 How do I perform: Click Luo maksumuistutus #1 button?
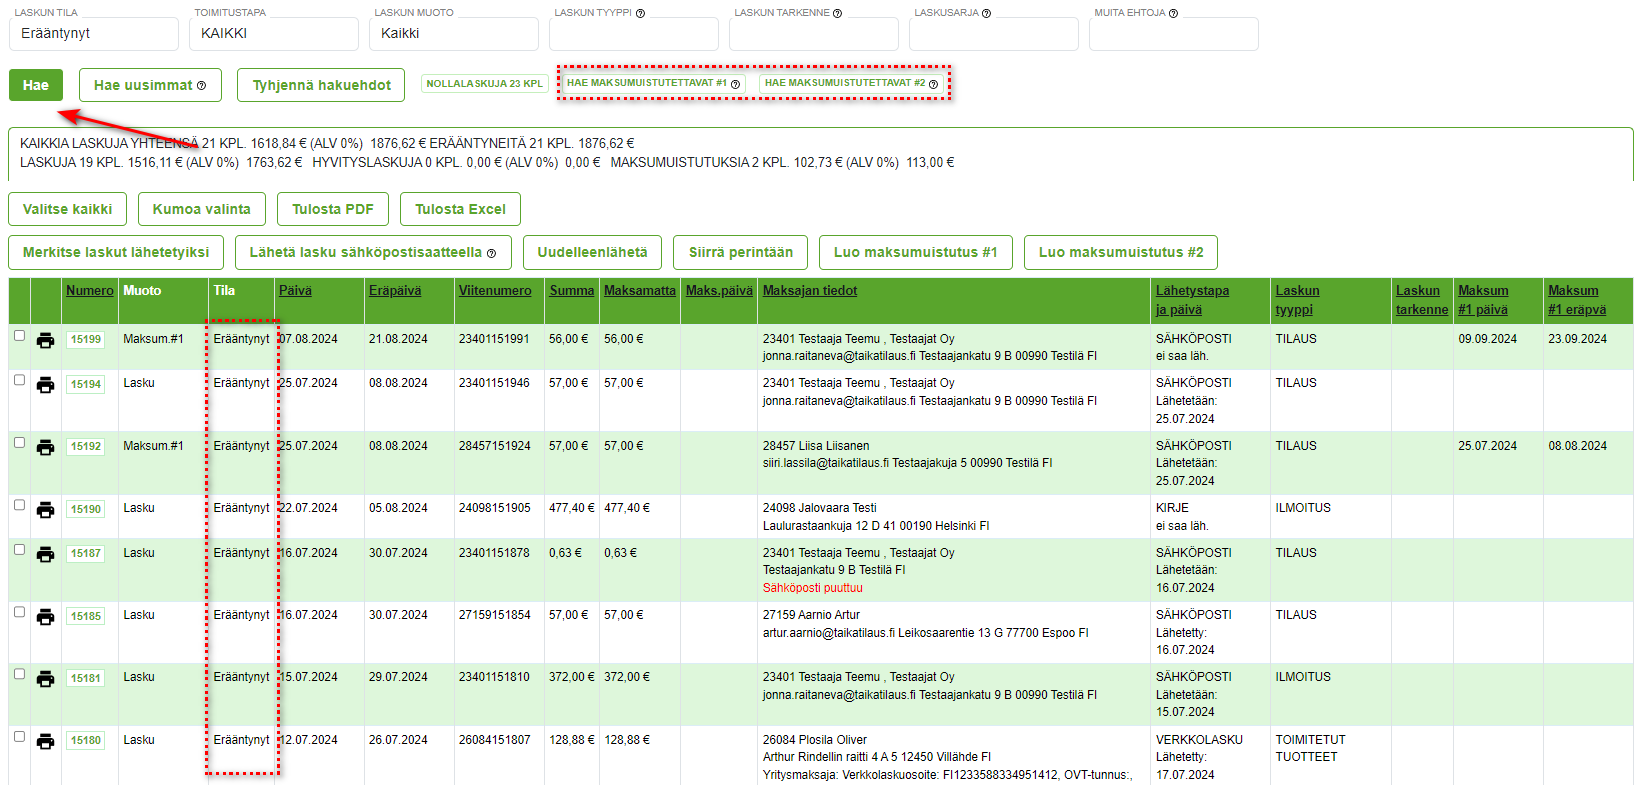(916, 252)
